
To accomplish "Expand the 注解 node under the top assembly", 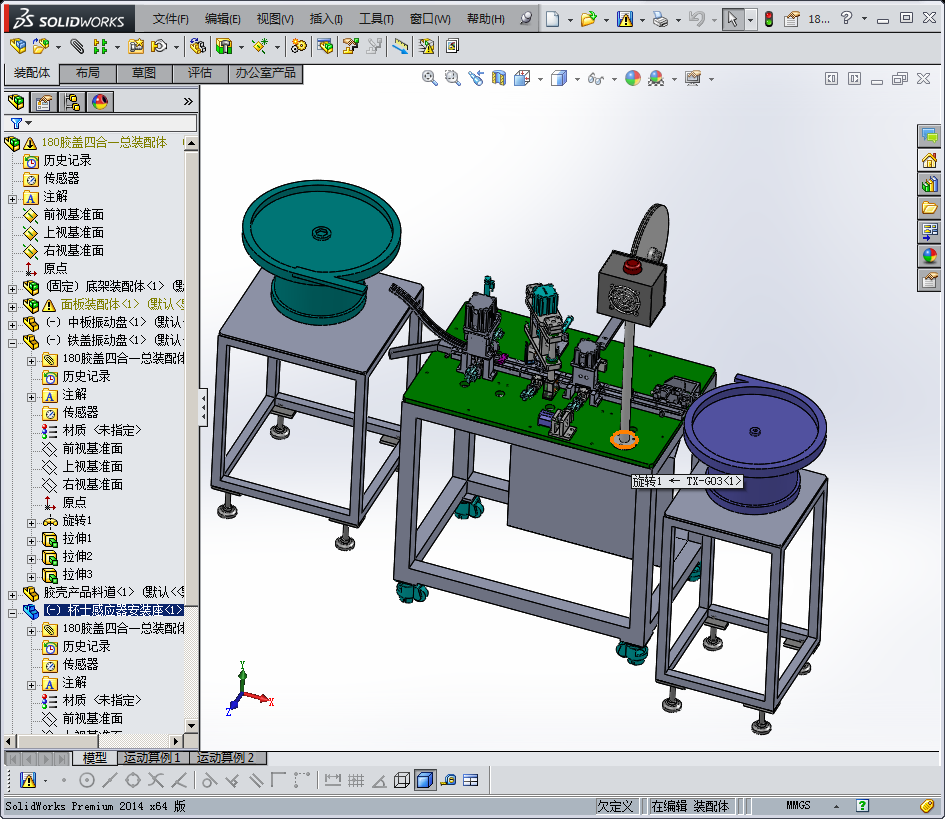I will click(12, 199).
